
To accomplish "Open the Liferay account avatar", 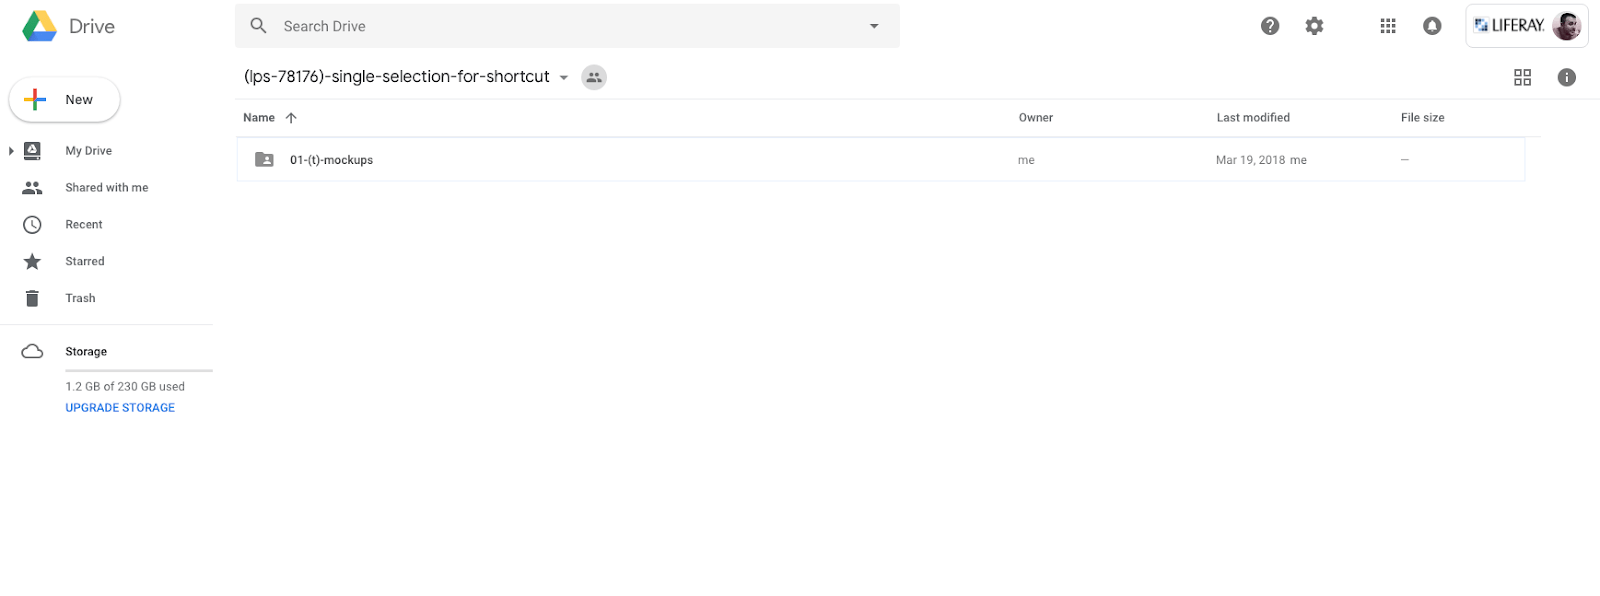I will tap(1567, 26).
